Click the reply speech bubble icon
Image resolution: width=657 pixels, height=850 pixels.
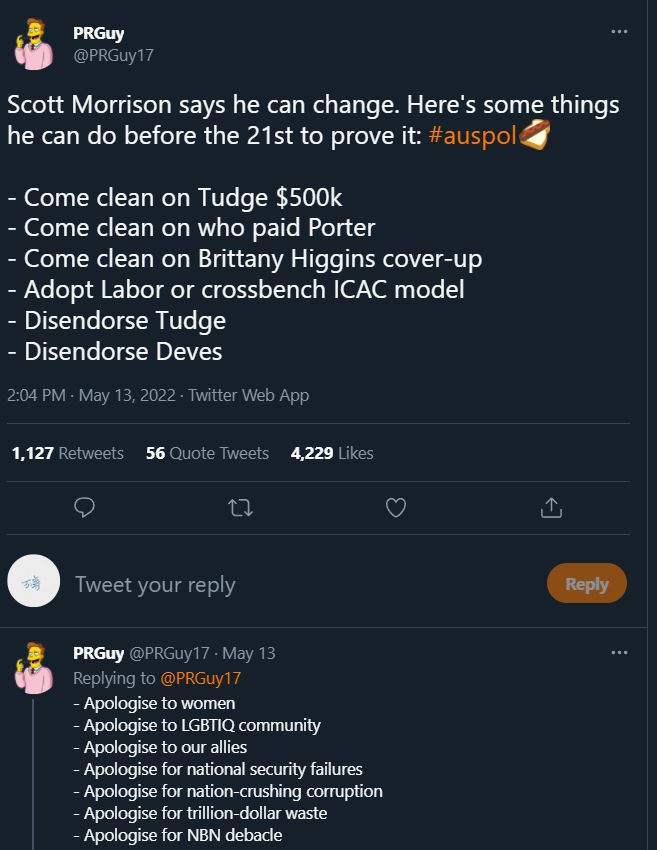(x=85, y=508)
